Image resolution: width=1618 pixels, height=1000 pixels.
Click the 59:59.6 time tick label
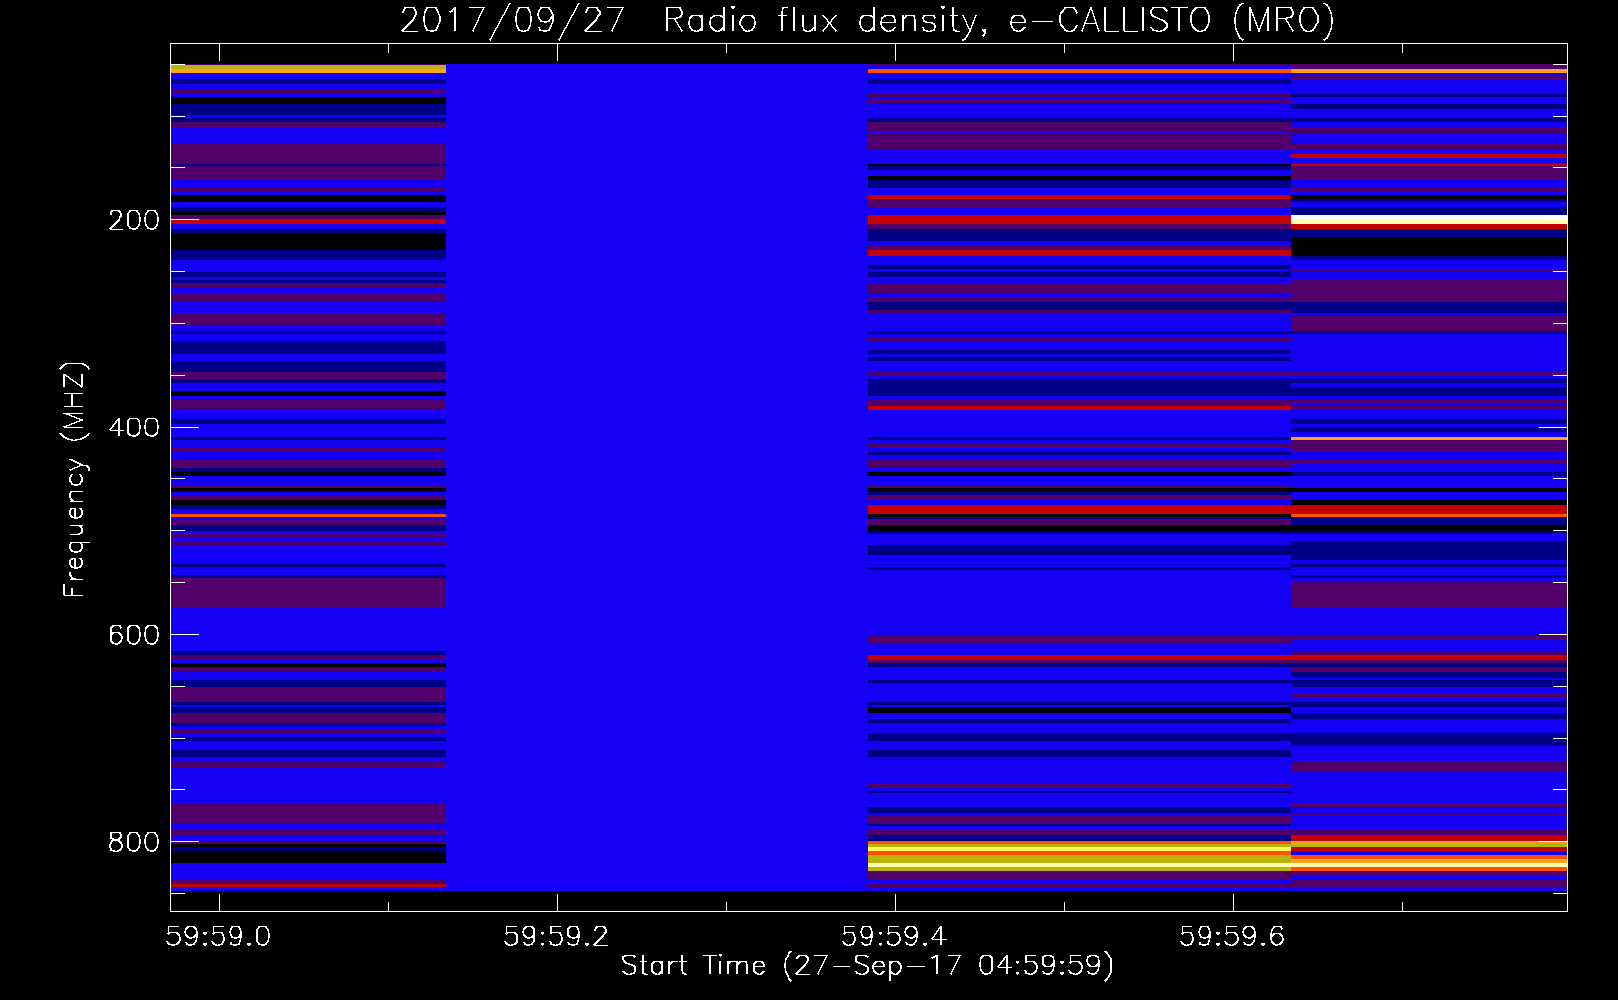[1232, 936]
